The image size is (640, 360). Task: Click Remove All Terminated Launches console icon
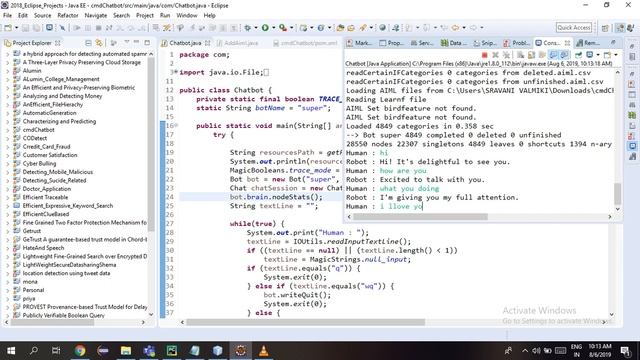click(x=506, y=55)
